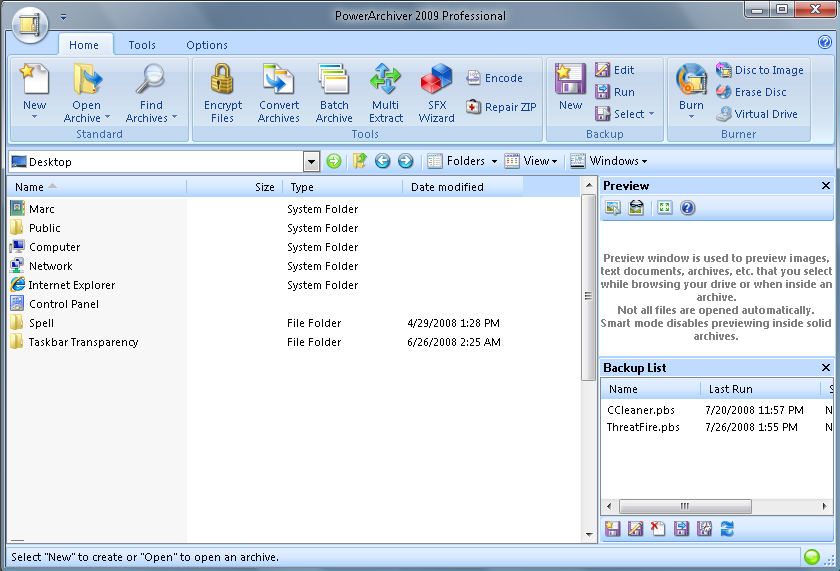This screenshot has width=840, height=571.
Task: Click the Repair ZIP tool
Action: tap(501, 107)
